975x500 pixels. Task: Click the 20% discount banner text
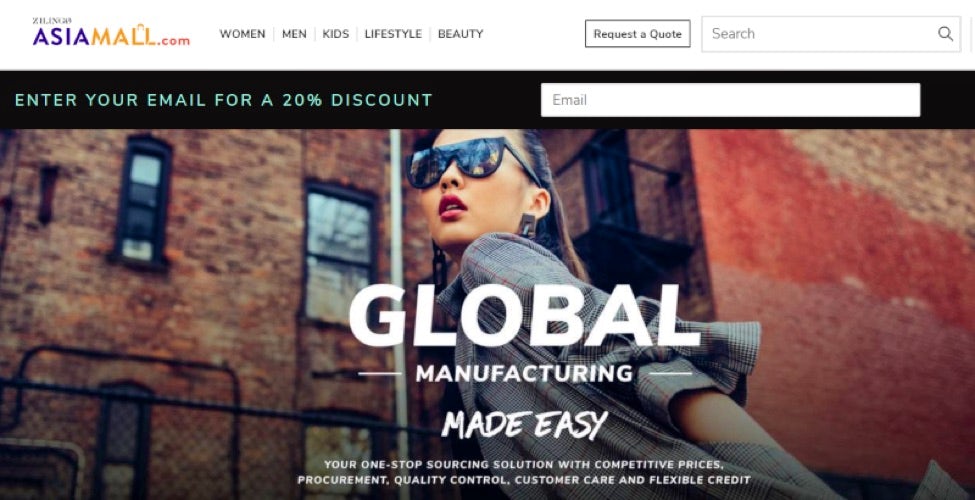[223, 100]
